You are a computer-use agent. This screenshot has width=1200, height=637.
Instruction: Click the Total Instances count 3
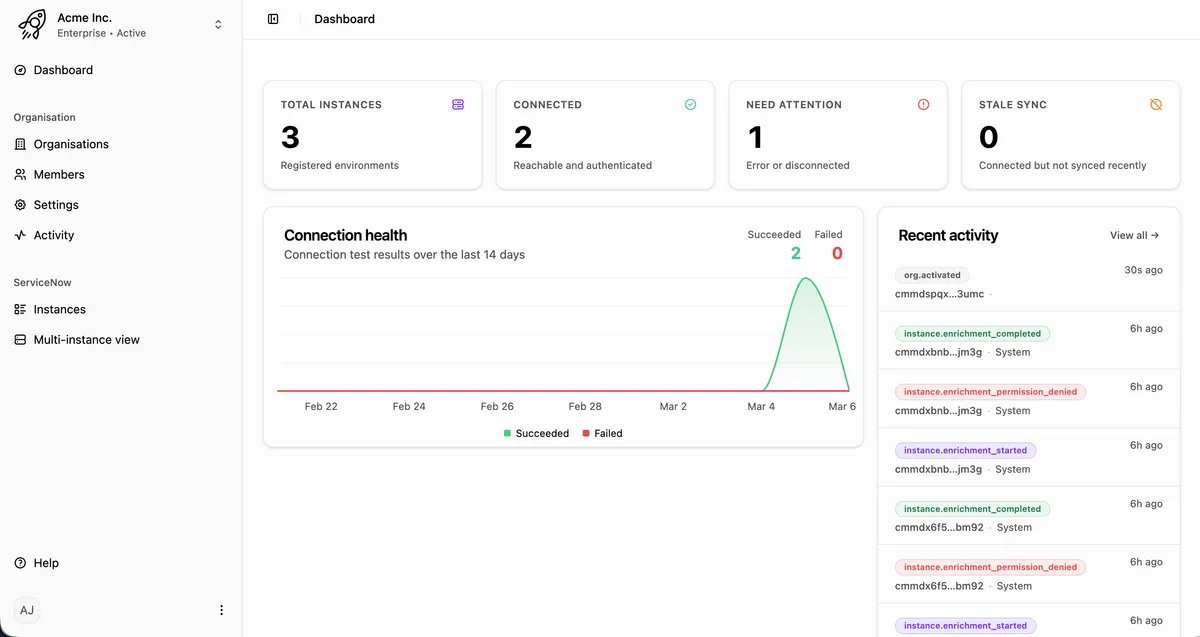[290, 137]
